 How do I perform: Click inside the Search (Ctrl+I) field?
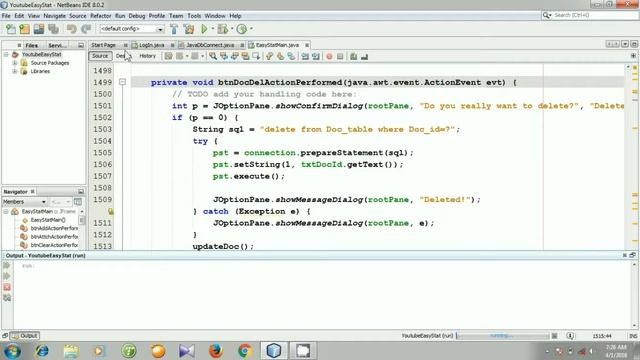coord(594,15)
